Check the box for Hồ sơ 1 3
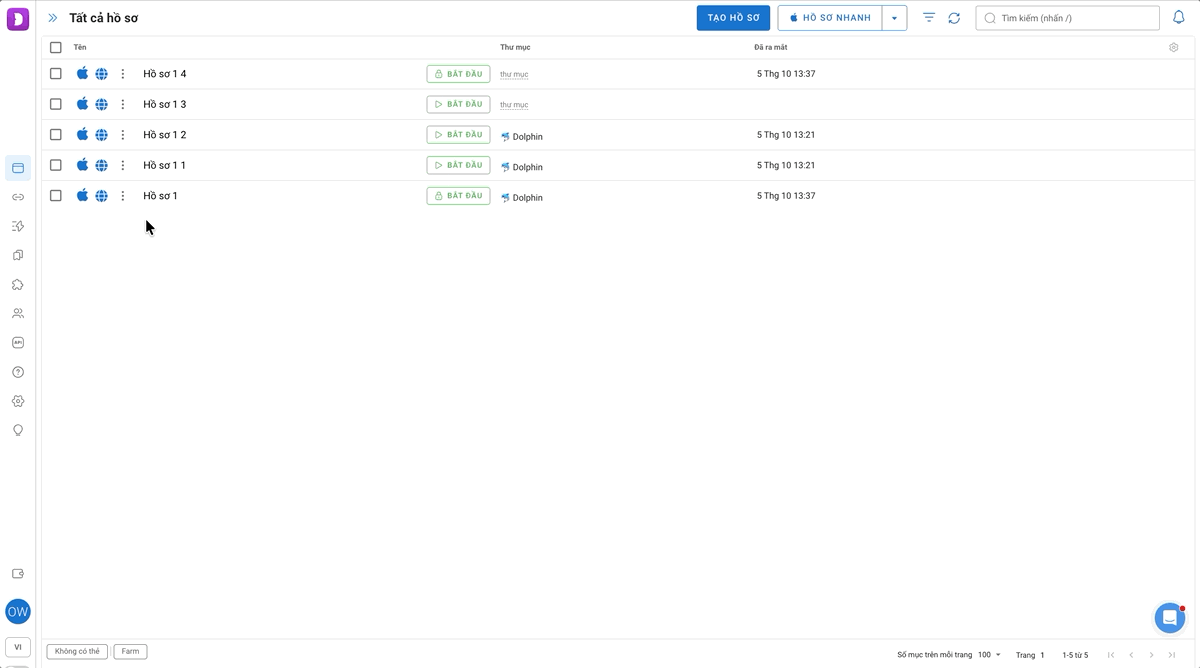1200x668 pixels. click(x=56, y=104)
